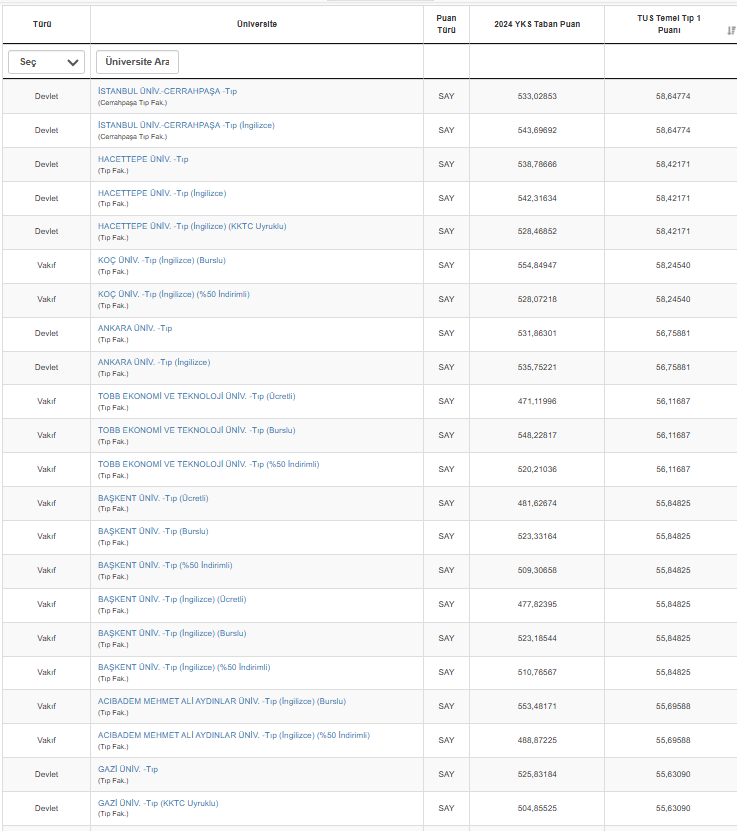Select taban puan value 471,11996

point(537,401)
